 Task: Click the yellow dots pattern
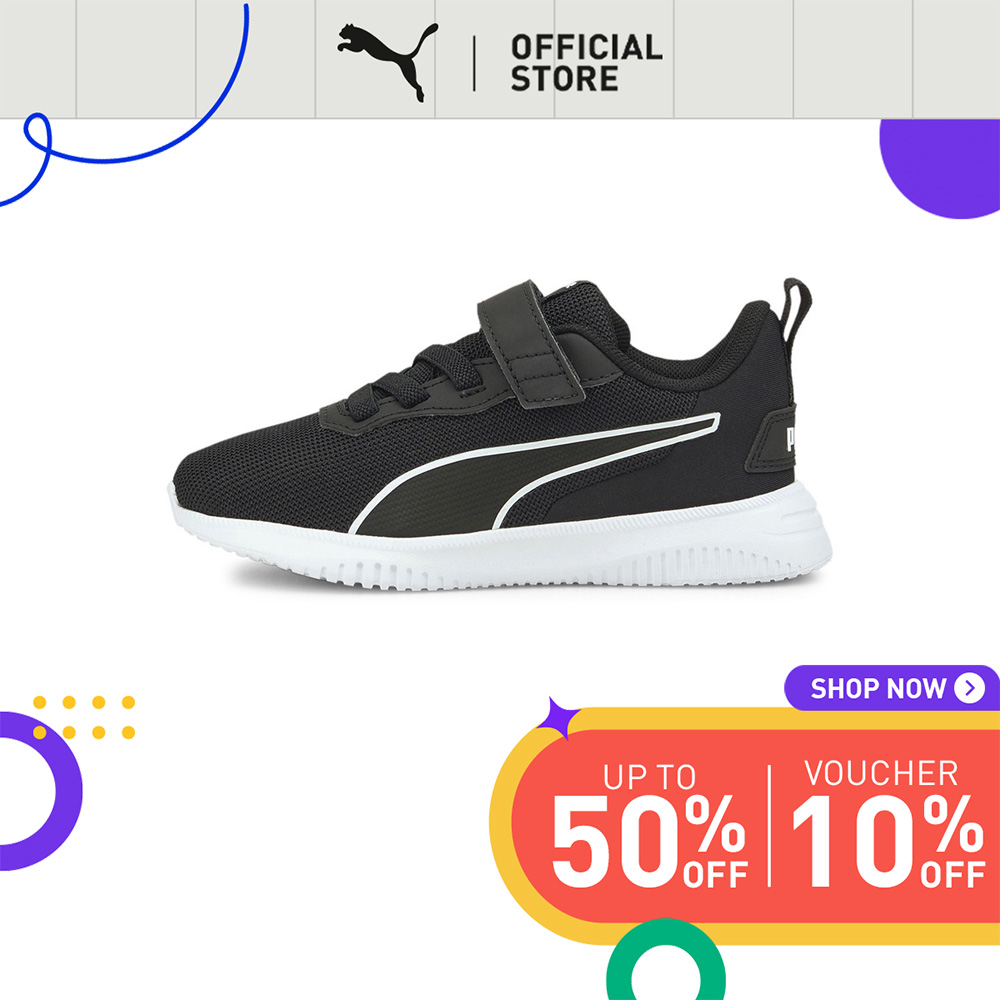pos(84,717)
